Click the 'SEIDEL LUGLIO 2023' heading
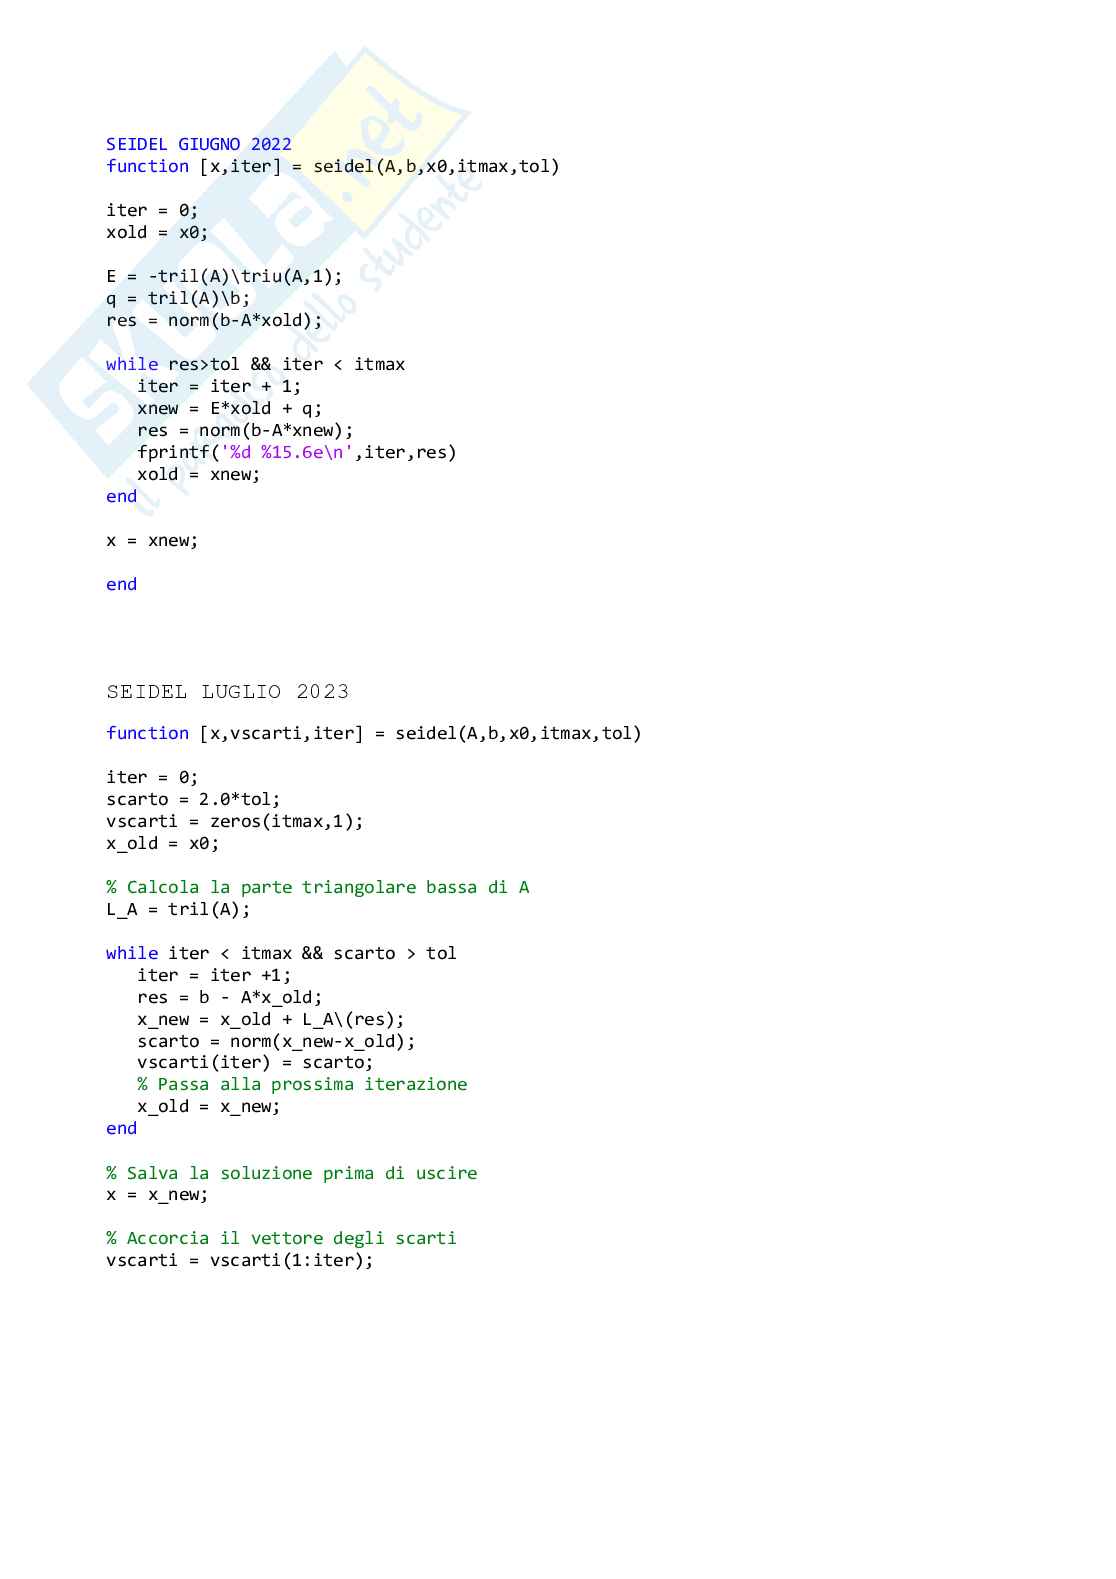The height and width of the screenshot is (1579, 1116). (x=228, y=692)
